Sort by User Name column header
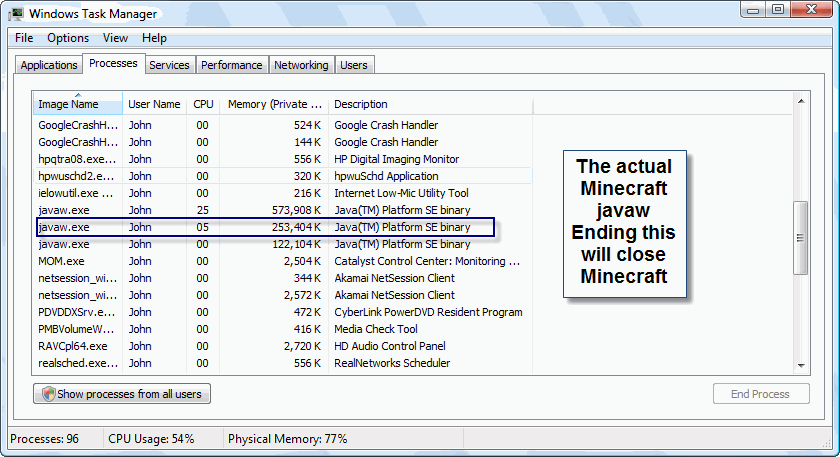840x457 pixels. tap(154, 104)
